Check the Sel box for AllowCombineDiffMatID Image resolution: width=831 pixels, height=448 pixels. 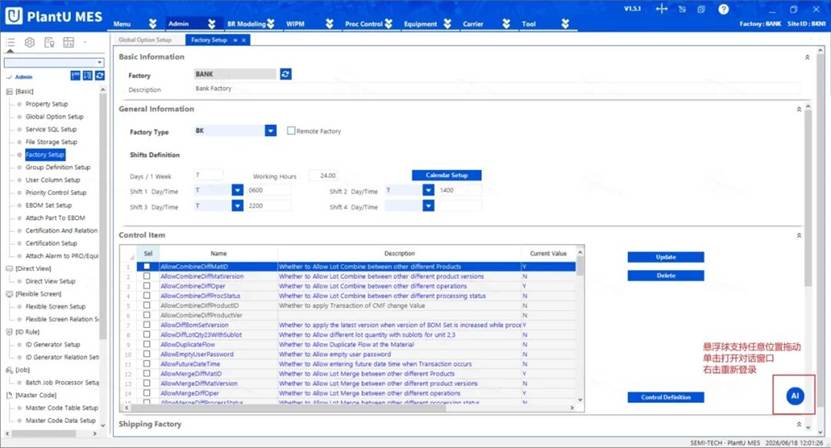click(x=147, y=267)
